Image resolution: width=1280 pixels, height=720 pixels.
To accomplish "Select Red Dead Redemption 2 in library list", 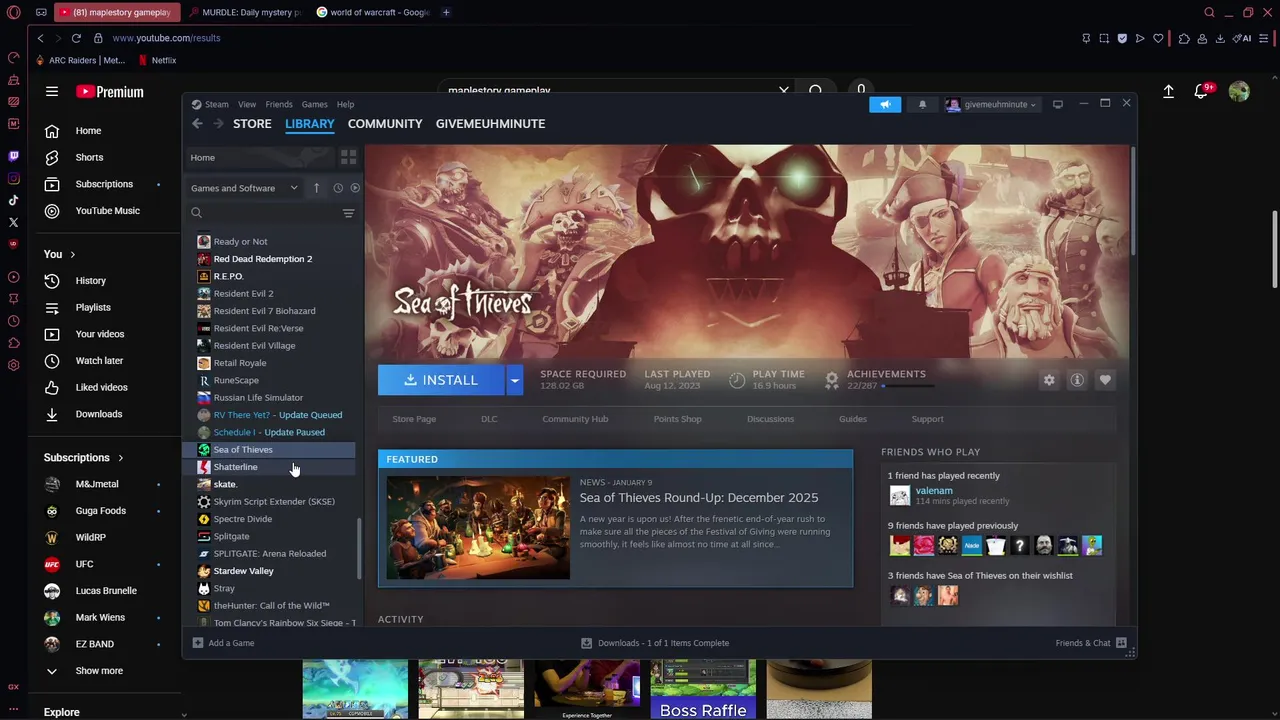I will [x=262, y=259].
